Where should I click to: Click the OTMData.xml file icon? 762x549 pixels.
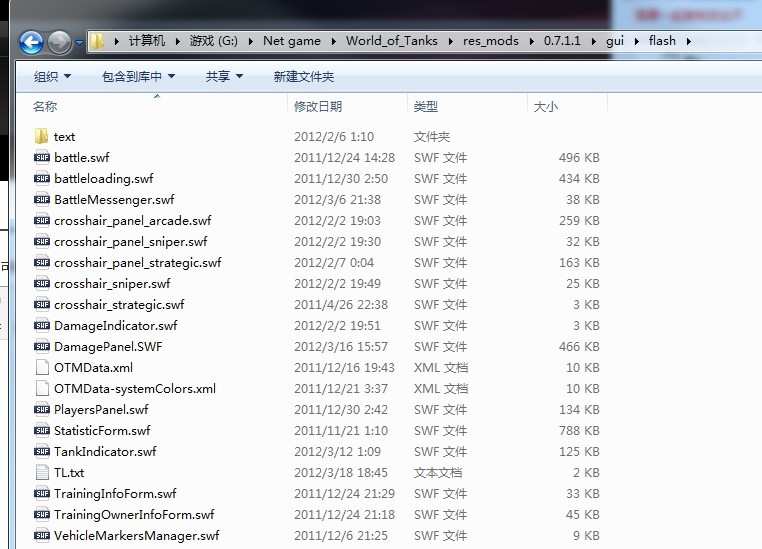tap(41, 367)
